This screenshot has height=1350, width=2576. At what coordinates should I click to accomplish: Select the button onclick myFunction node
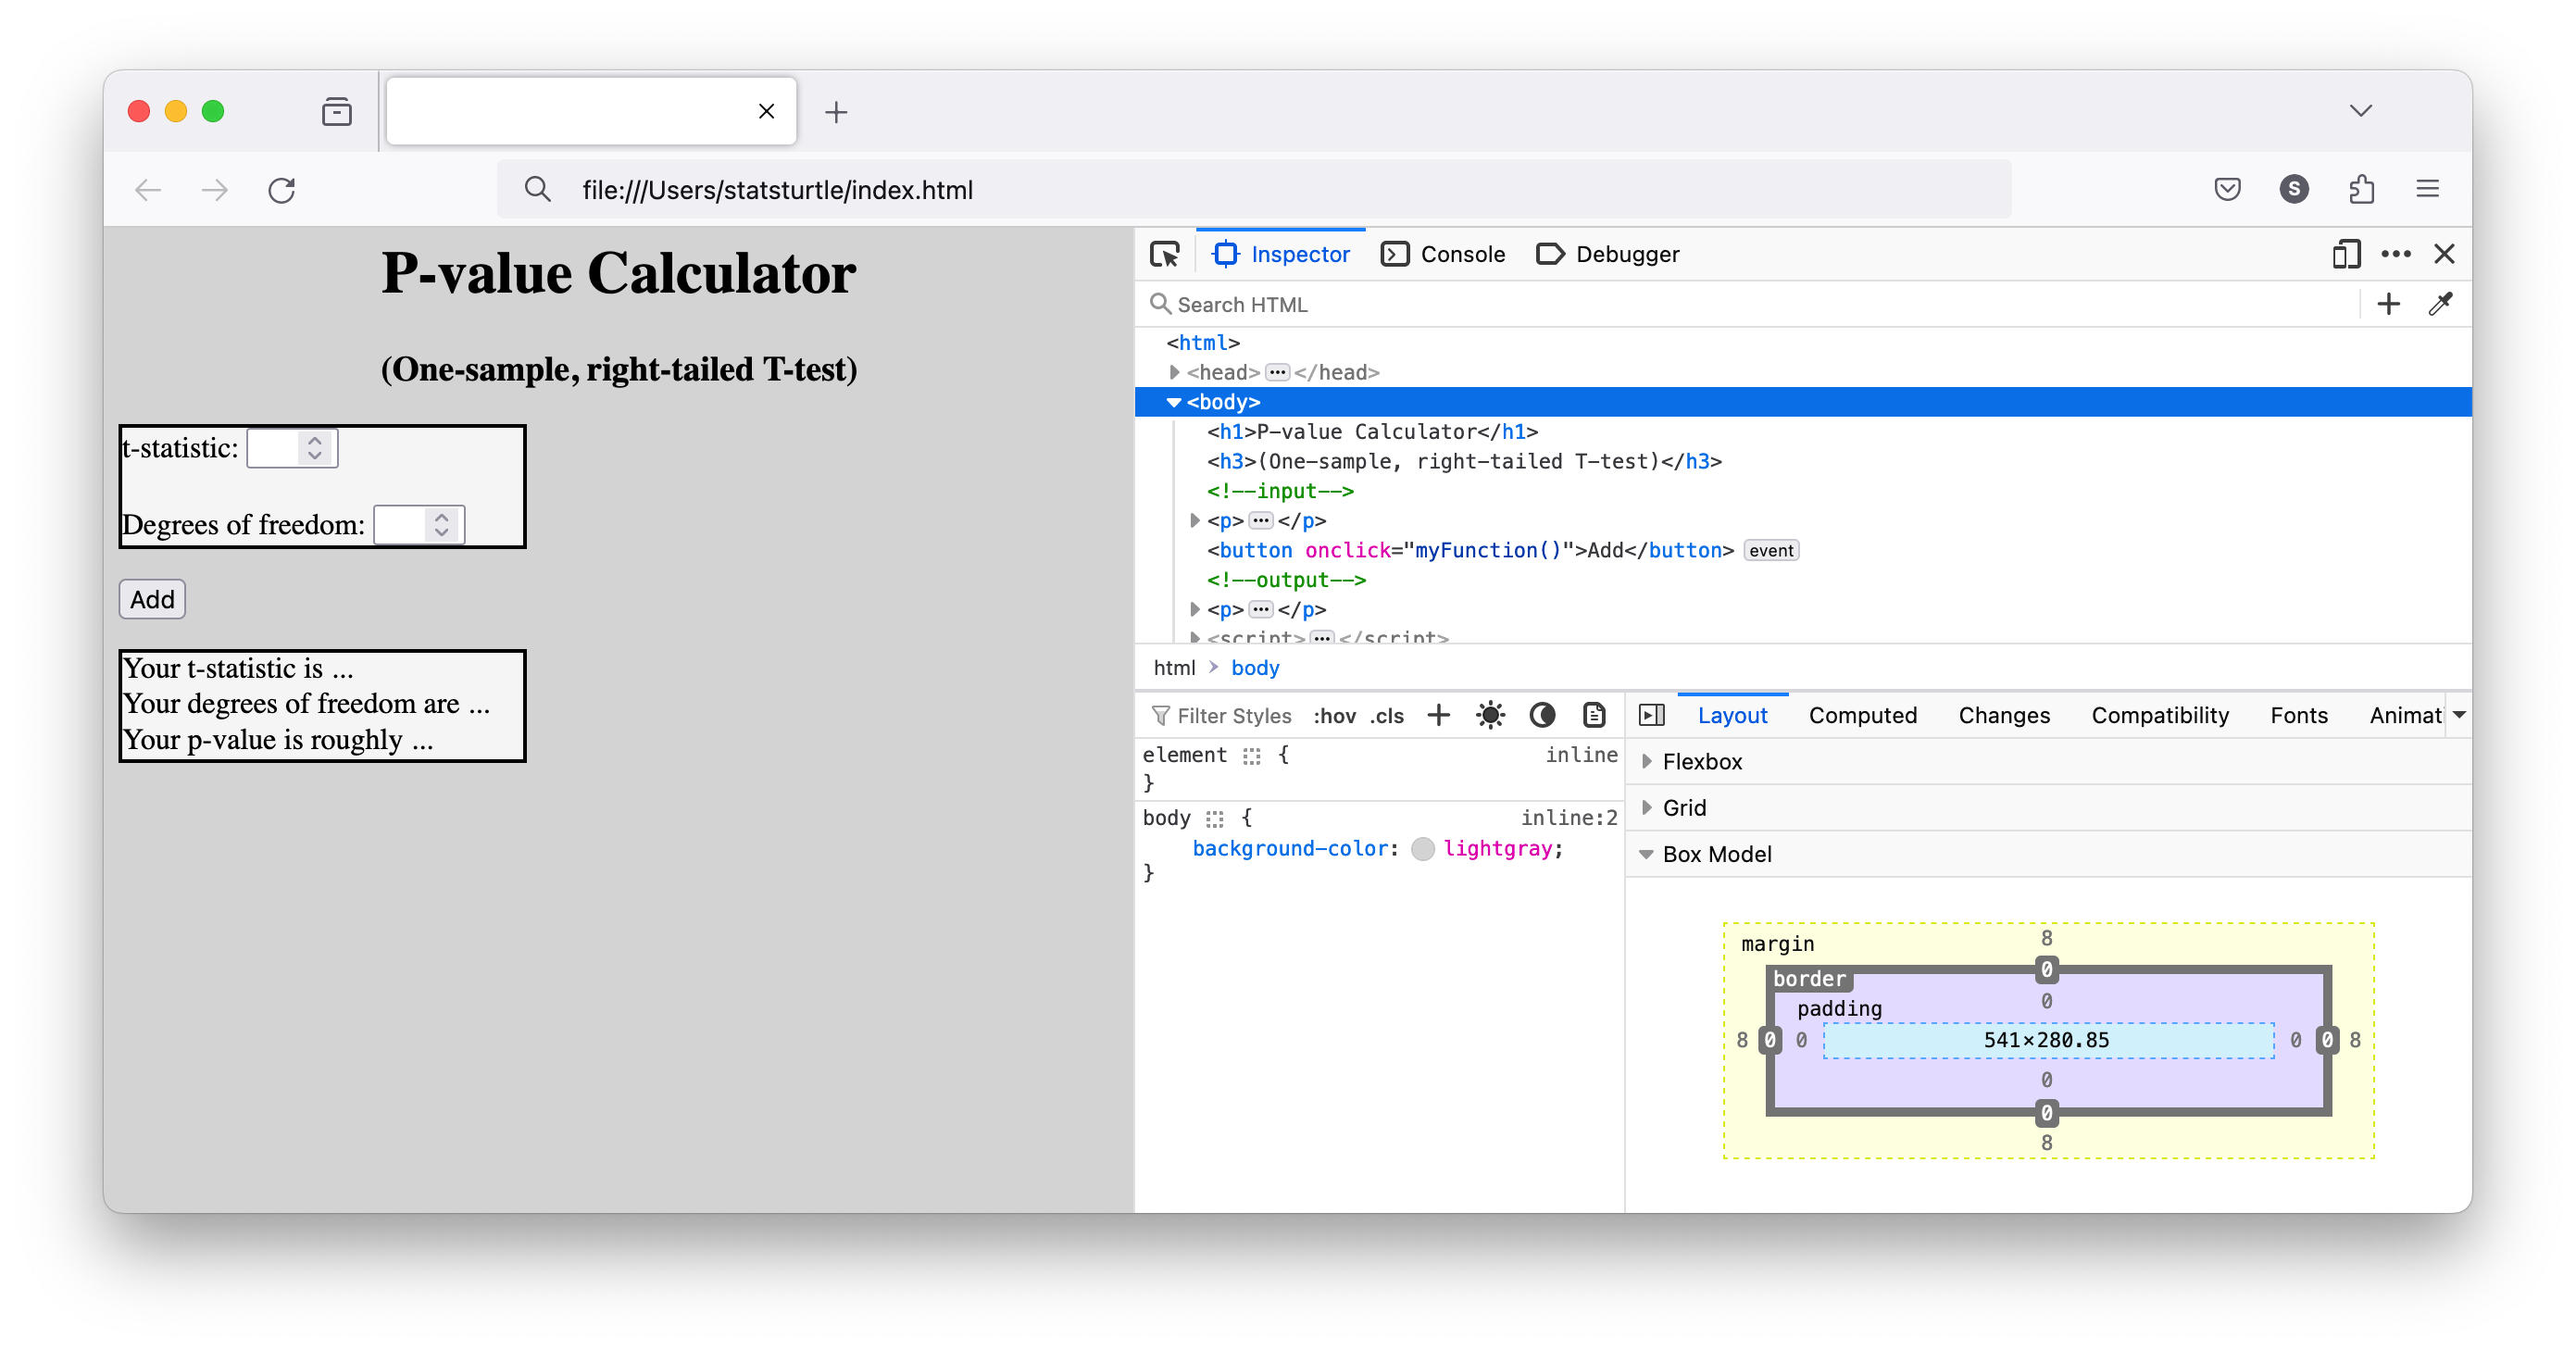coord(1470,550)
